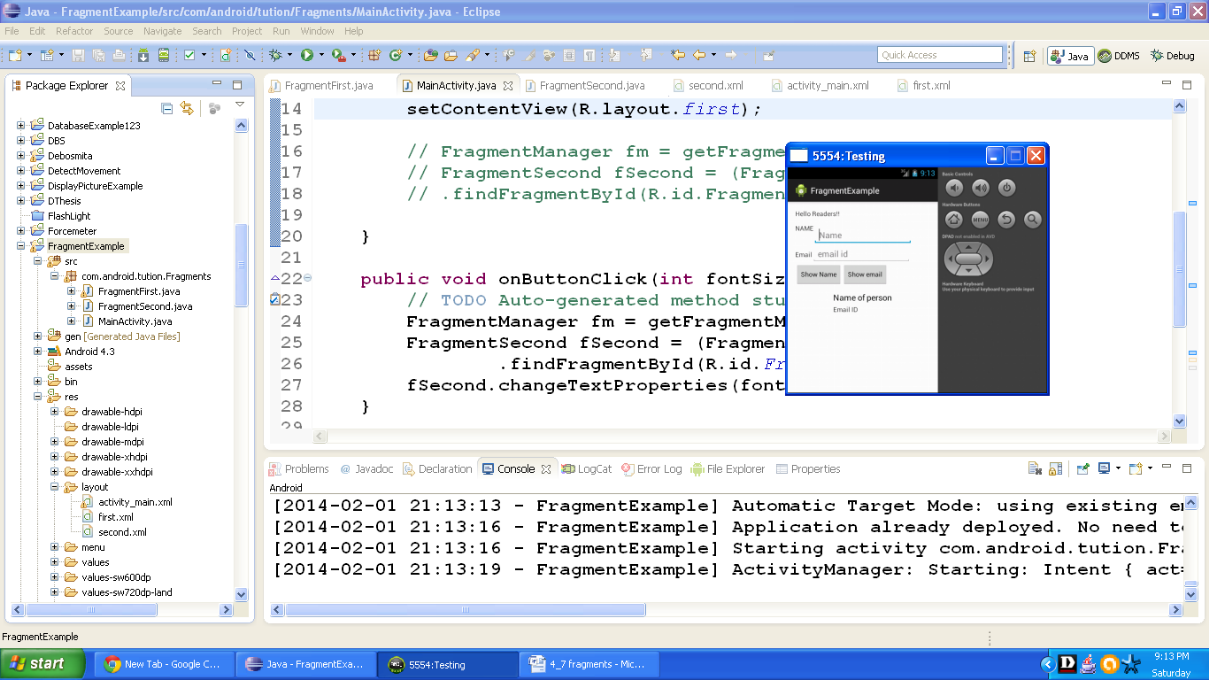Print the current file using the toolbar icon

[118, 55]
